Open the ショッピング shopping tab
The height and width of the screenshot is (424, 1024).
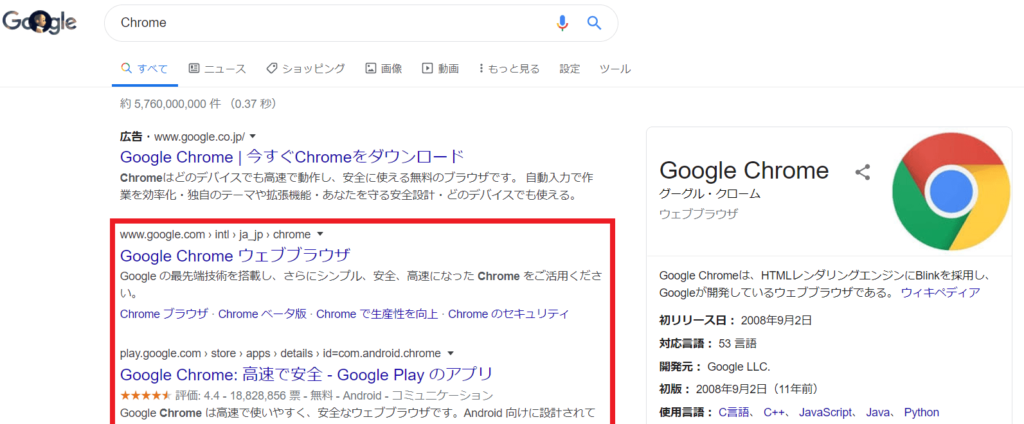pos(305,69)
